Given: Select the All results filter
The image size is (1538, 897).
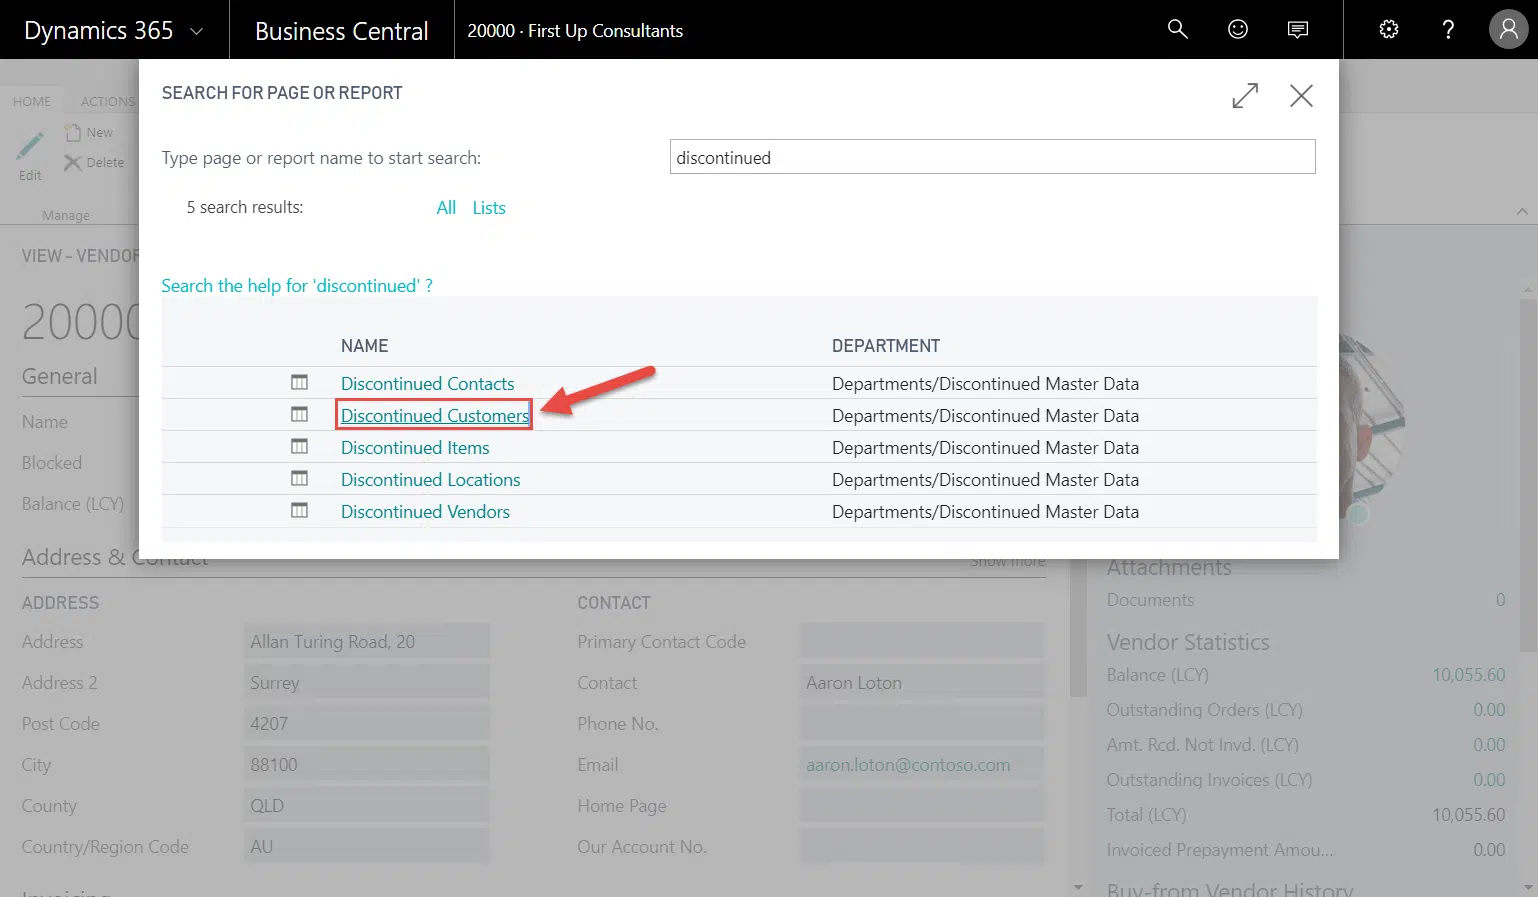Looking at the screenshot, I should tap(446, 208).
